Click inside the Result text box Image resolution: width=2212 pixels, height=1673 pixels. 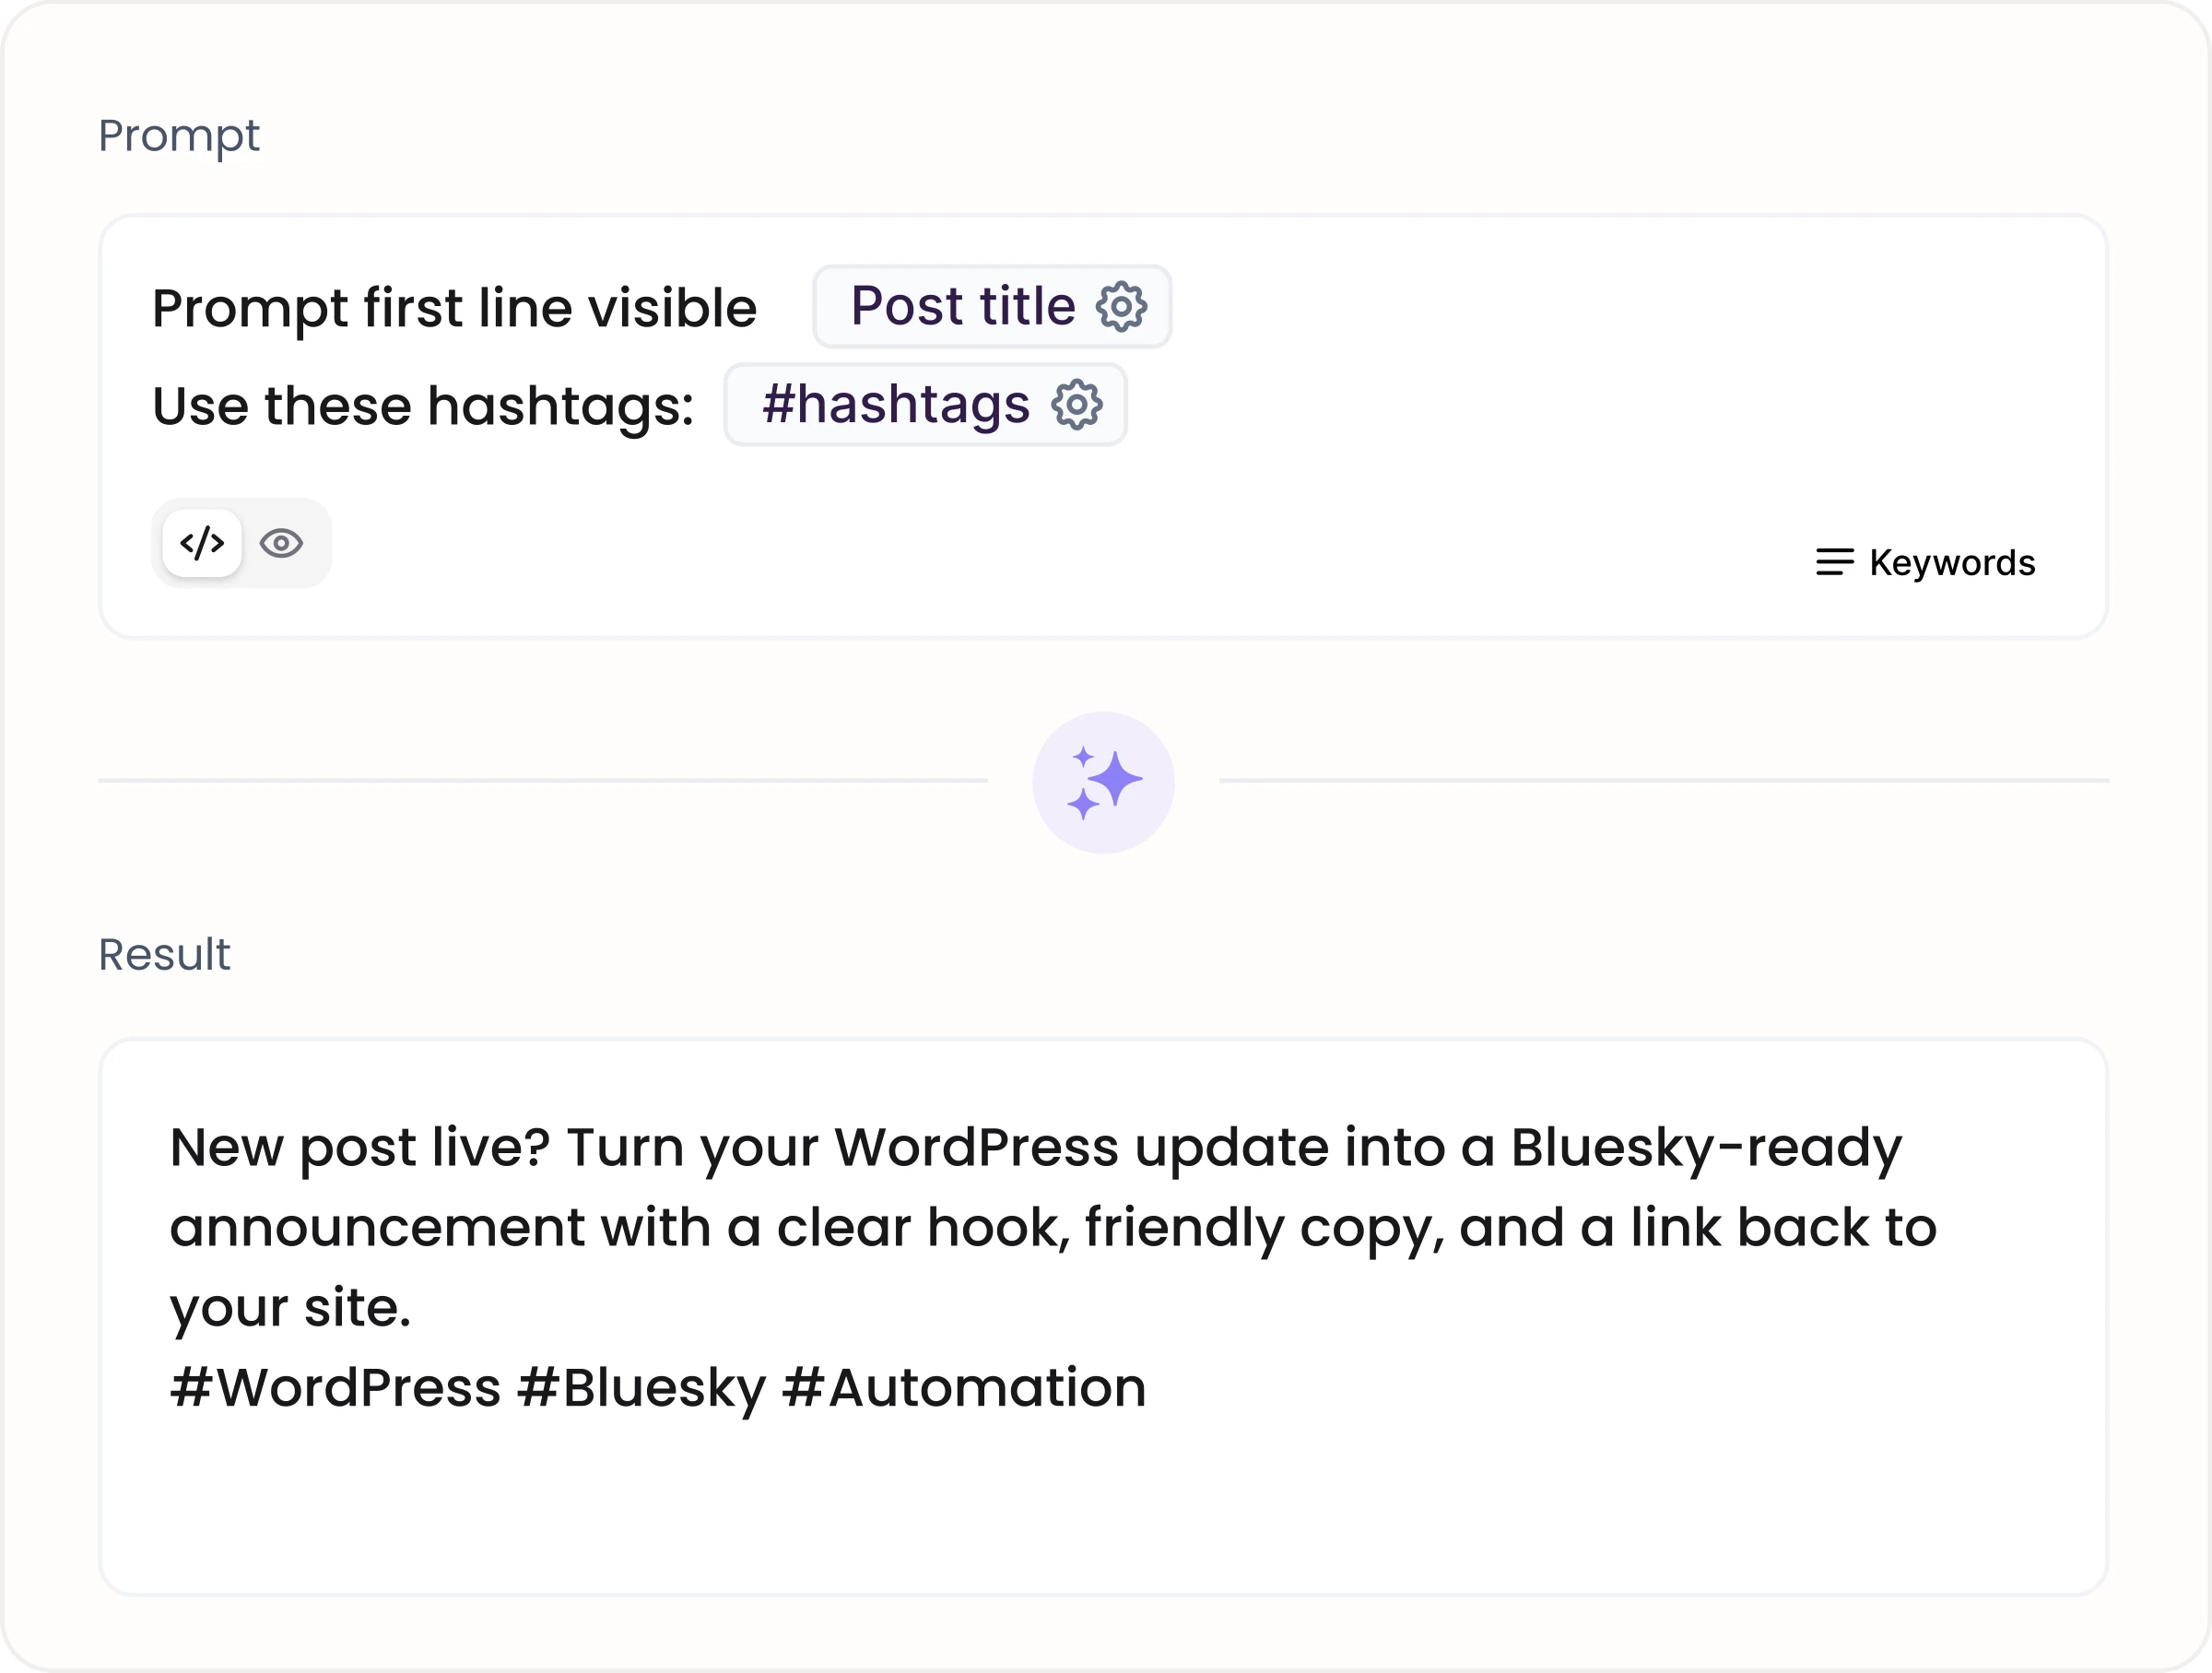pyautogui.click(x=1103, y=1316)
